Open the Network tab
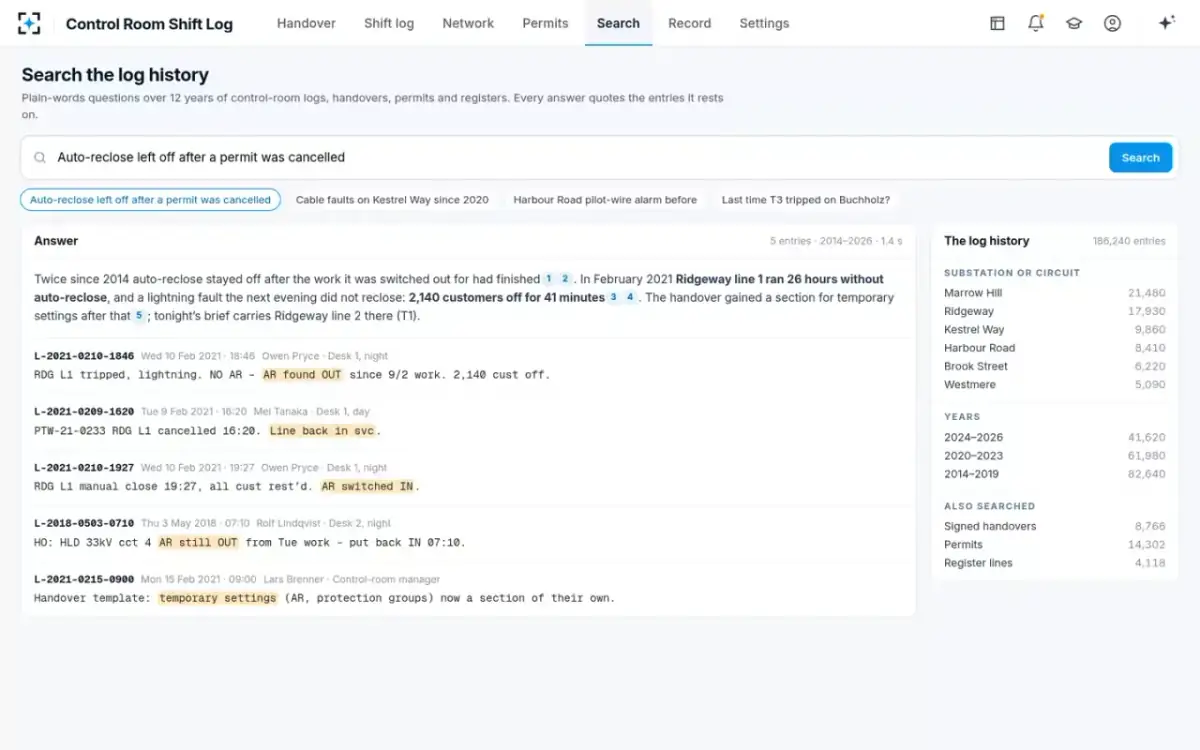Viewport: 1200px width, 750px height. (468, 23)
